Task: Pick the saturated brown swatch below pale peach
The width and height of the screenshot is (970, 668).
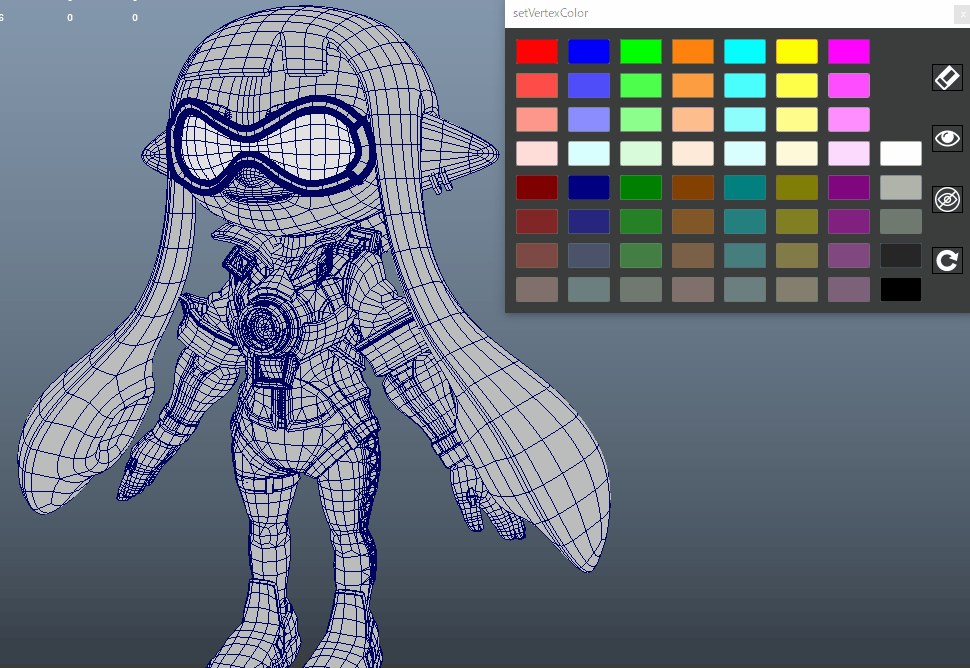Action: click(x=693, y=187)
